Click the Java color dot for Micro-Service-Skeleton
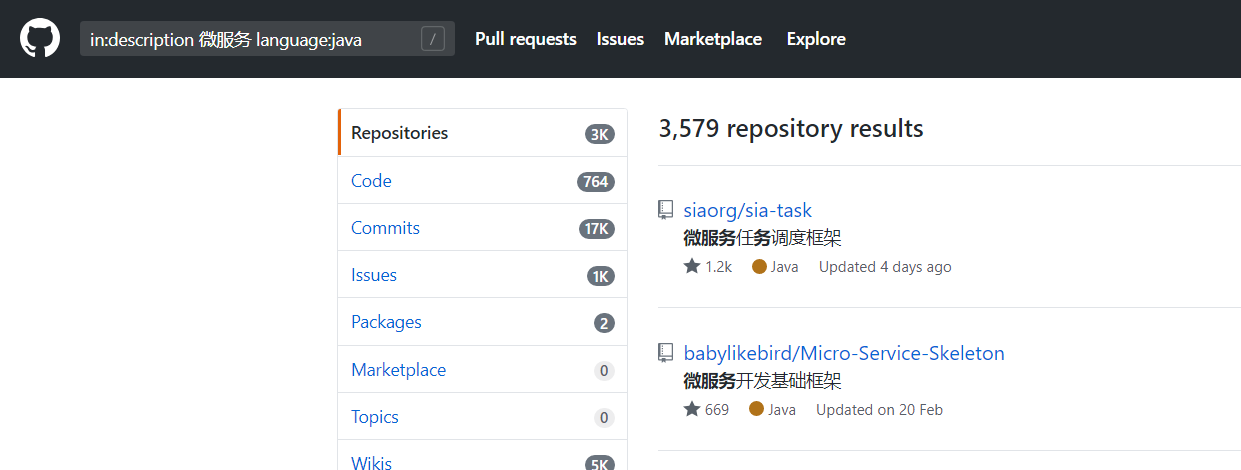This screenshot has width=1241, height=470. pos(756,410)
